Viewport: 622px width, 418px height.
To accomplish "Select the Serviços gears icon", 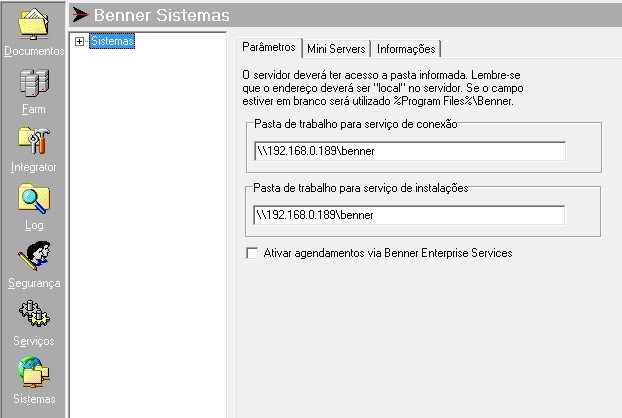I will [33, 314].
